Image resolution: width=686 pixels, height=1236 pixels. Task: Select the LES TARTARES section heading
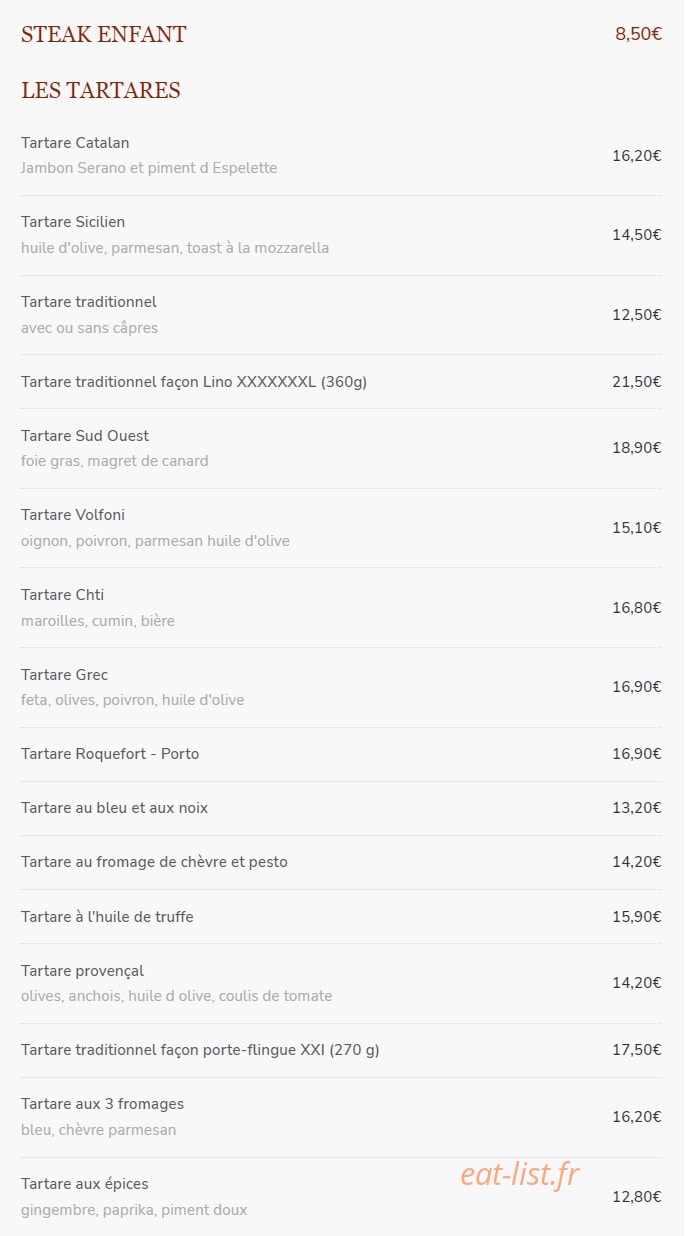coord(100,91)
